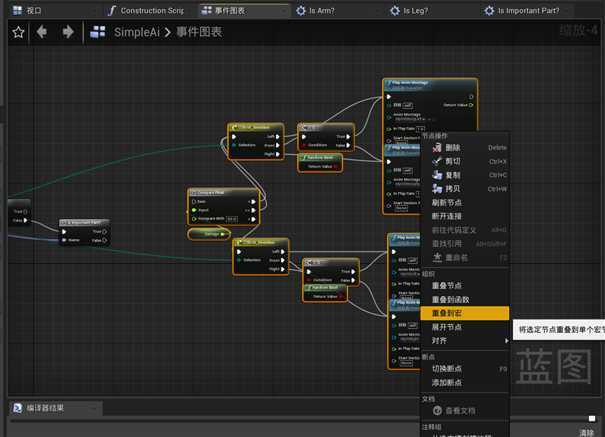The width and height of the screenshot is (605, 437).
Task: Choose highlighted 重叠到宏 menu entry
Action: coord(465,313)
